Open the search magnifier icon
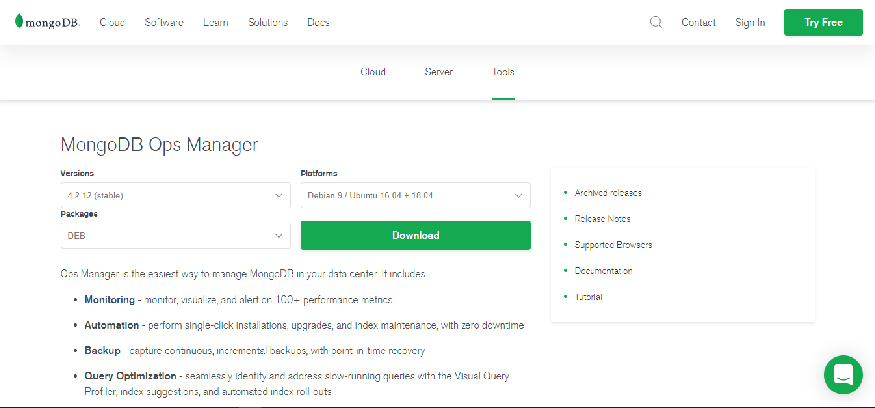 (656, 22)
